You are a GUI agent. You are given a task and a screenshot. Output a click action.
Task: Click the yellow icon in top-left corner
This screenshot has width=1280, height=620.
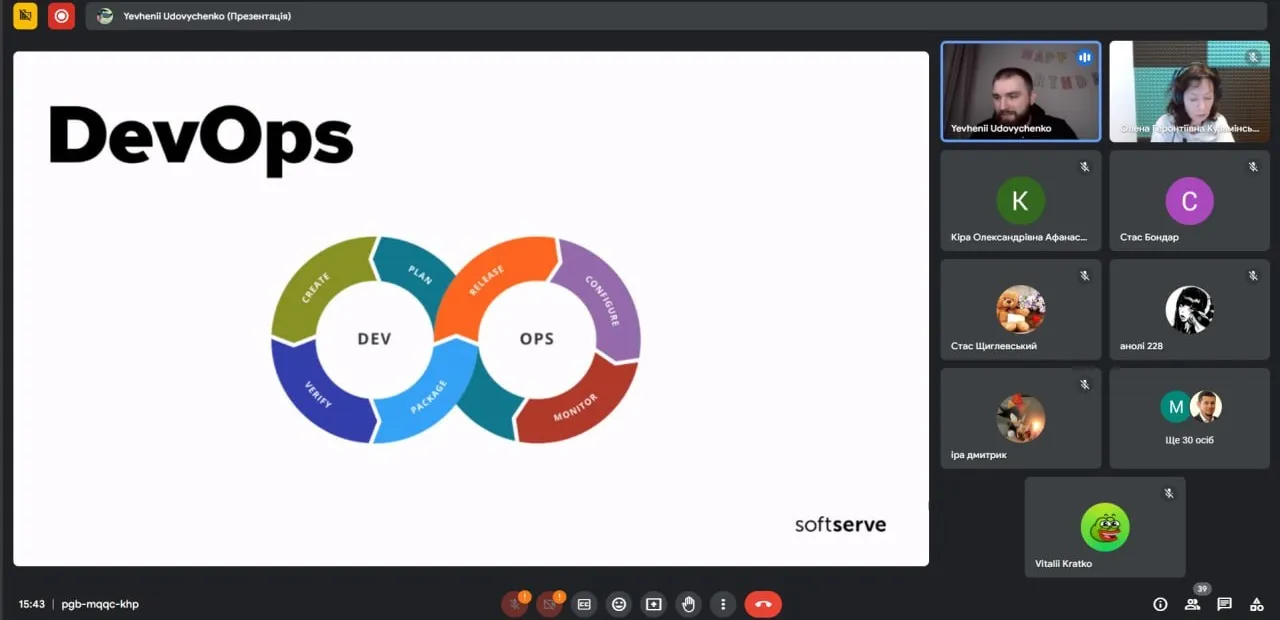tap(25, 16)
